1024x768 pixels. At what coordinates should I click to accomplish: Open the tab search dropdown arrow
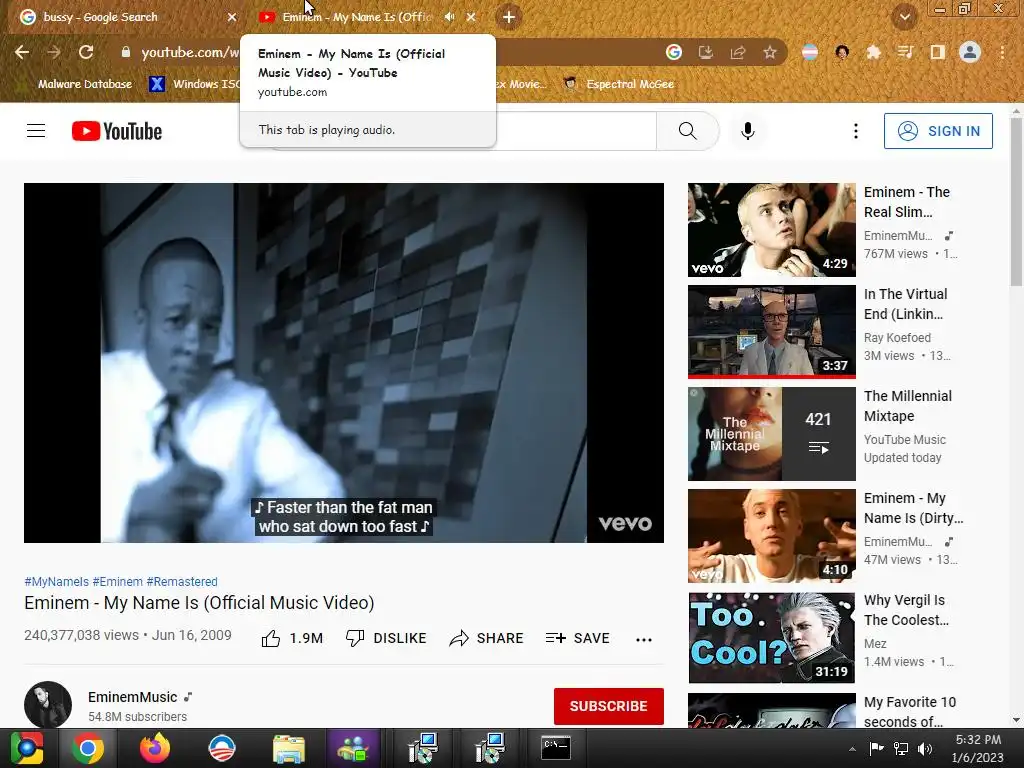coord(904,17)
